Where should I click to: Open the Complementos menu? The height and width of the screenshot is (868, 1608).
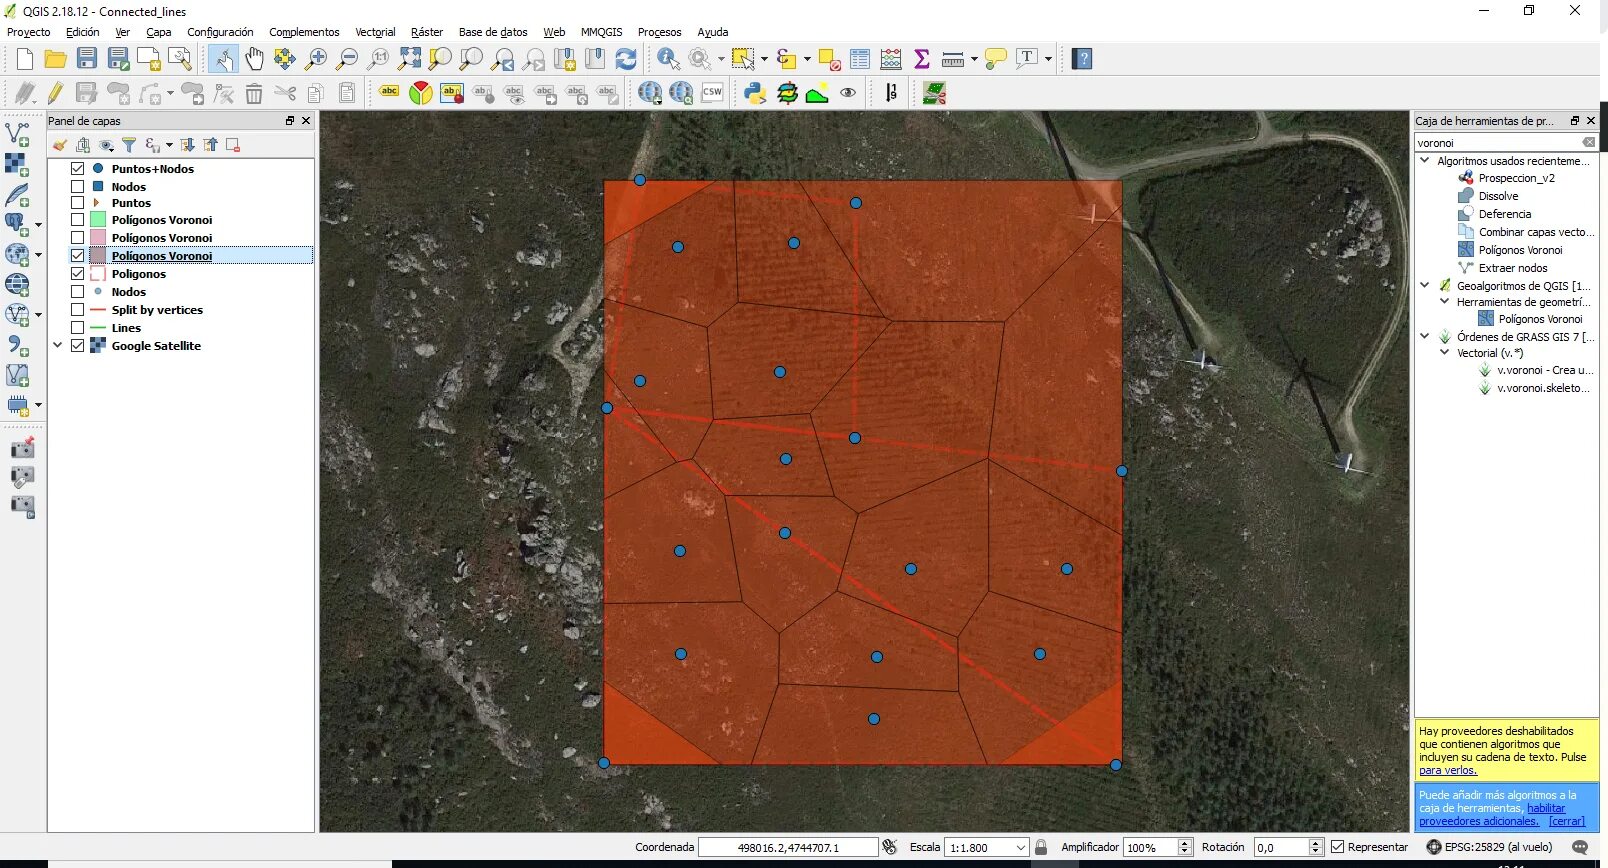pyautogui.click(x=304, y=32)
